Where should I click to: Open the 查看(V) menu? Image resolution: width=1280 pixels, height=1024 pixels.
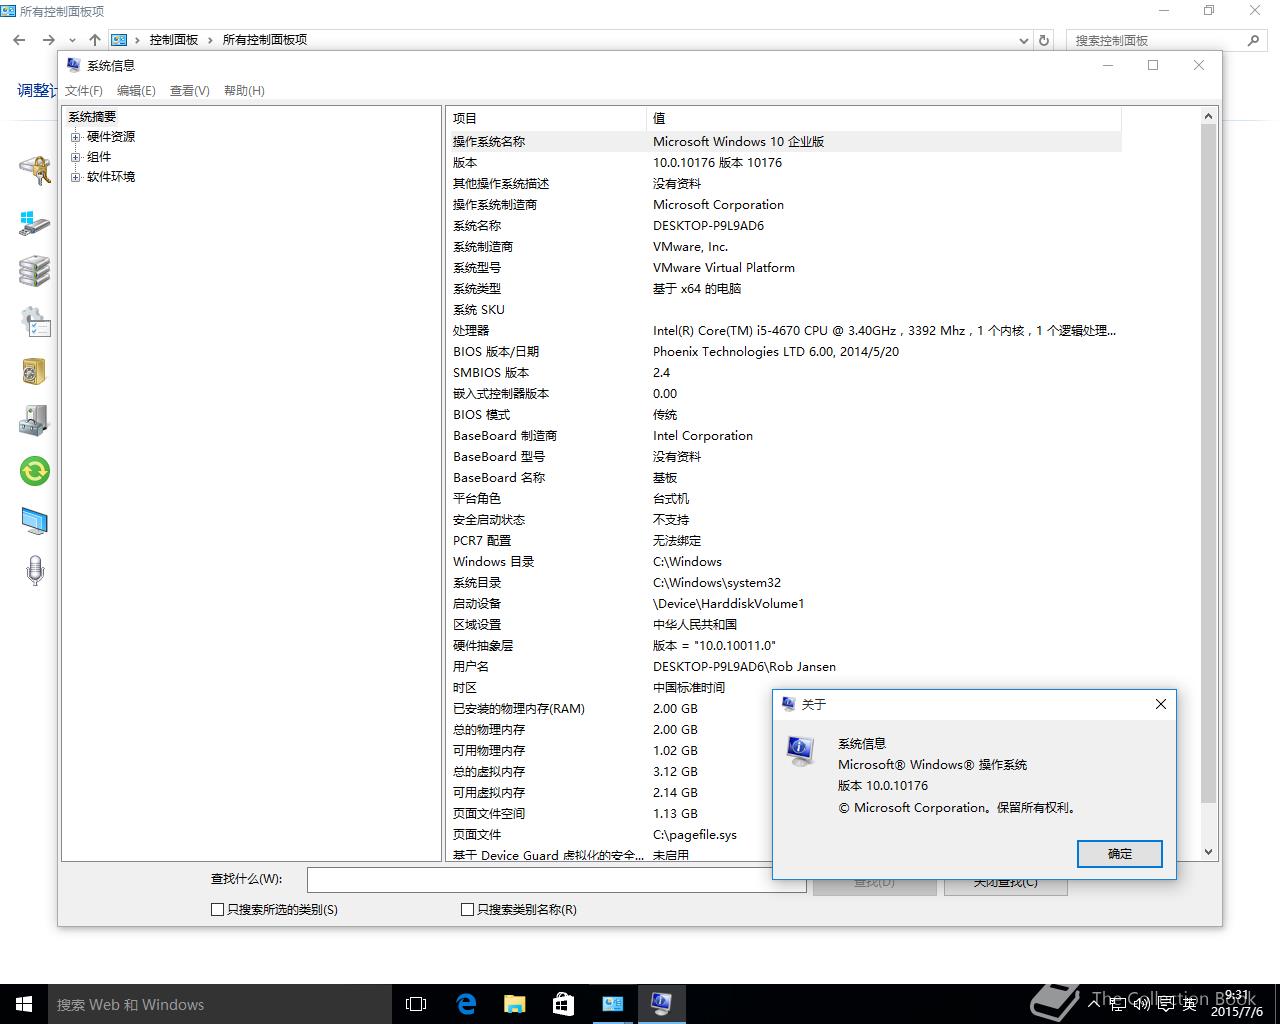pyautogui.click(x=190, y=90)
